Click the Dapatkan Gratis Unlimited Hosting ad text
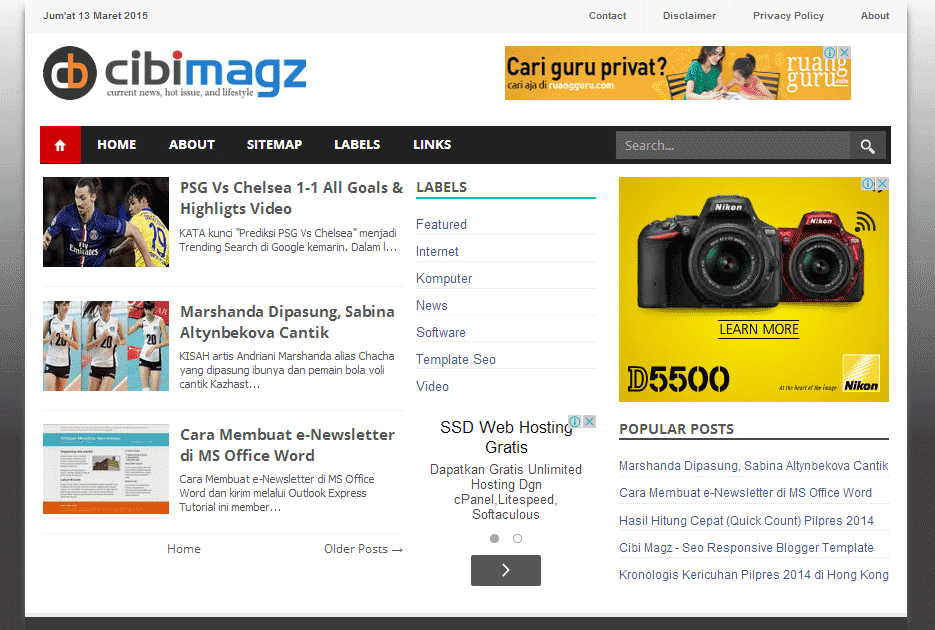Screen dimensions: 935x630 point(506,492)
